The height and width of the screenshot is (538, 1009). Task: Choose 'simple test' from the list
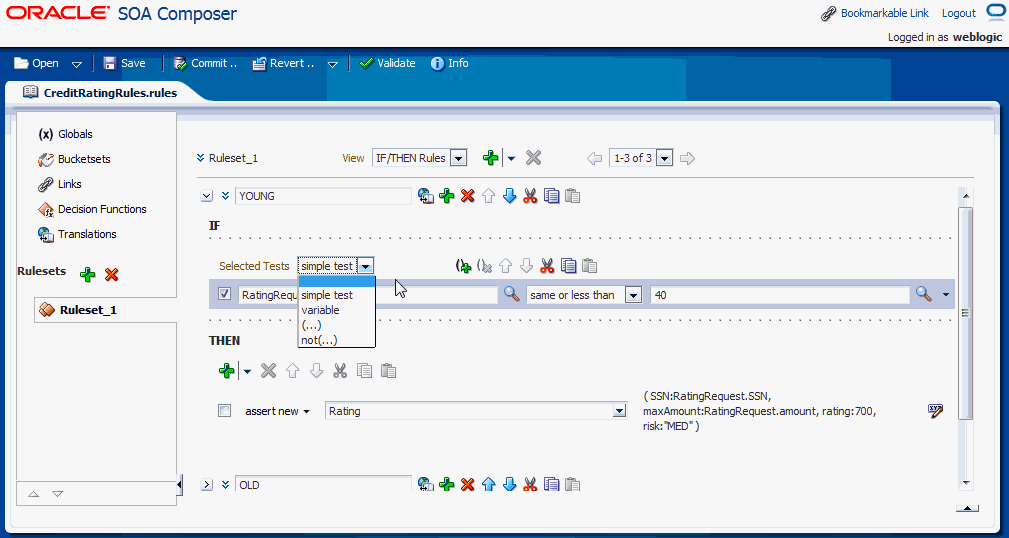click(336, 295)
